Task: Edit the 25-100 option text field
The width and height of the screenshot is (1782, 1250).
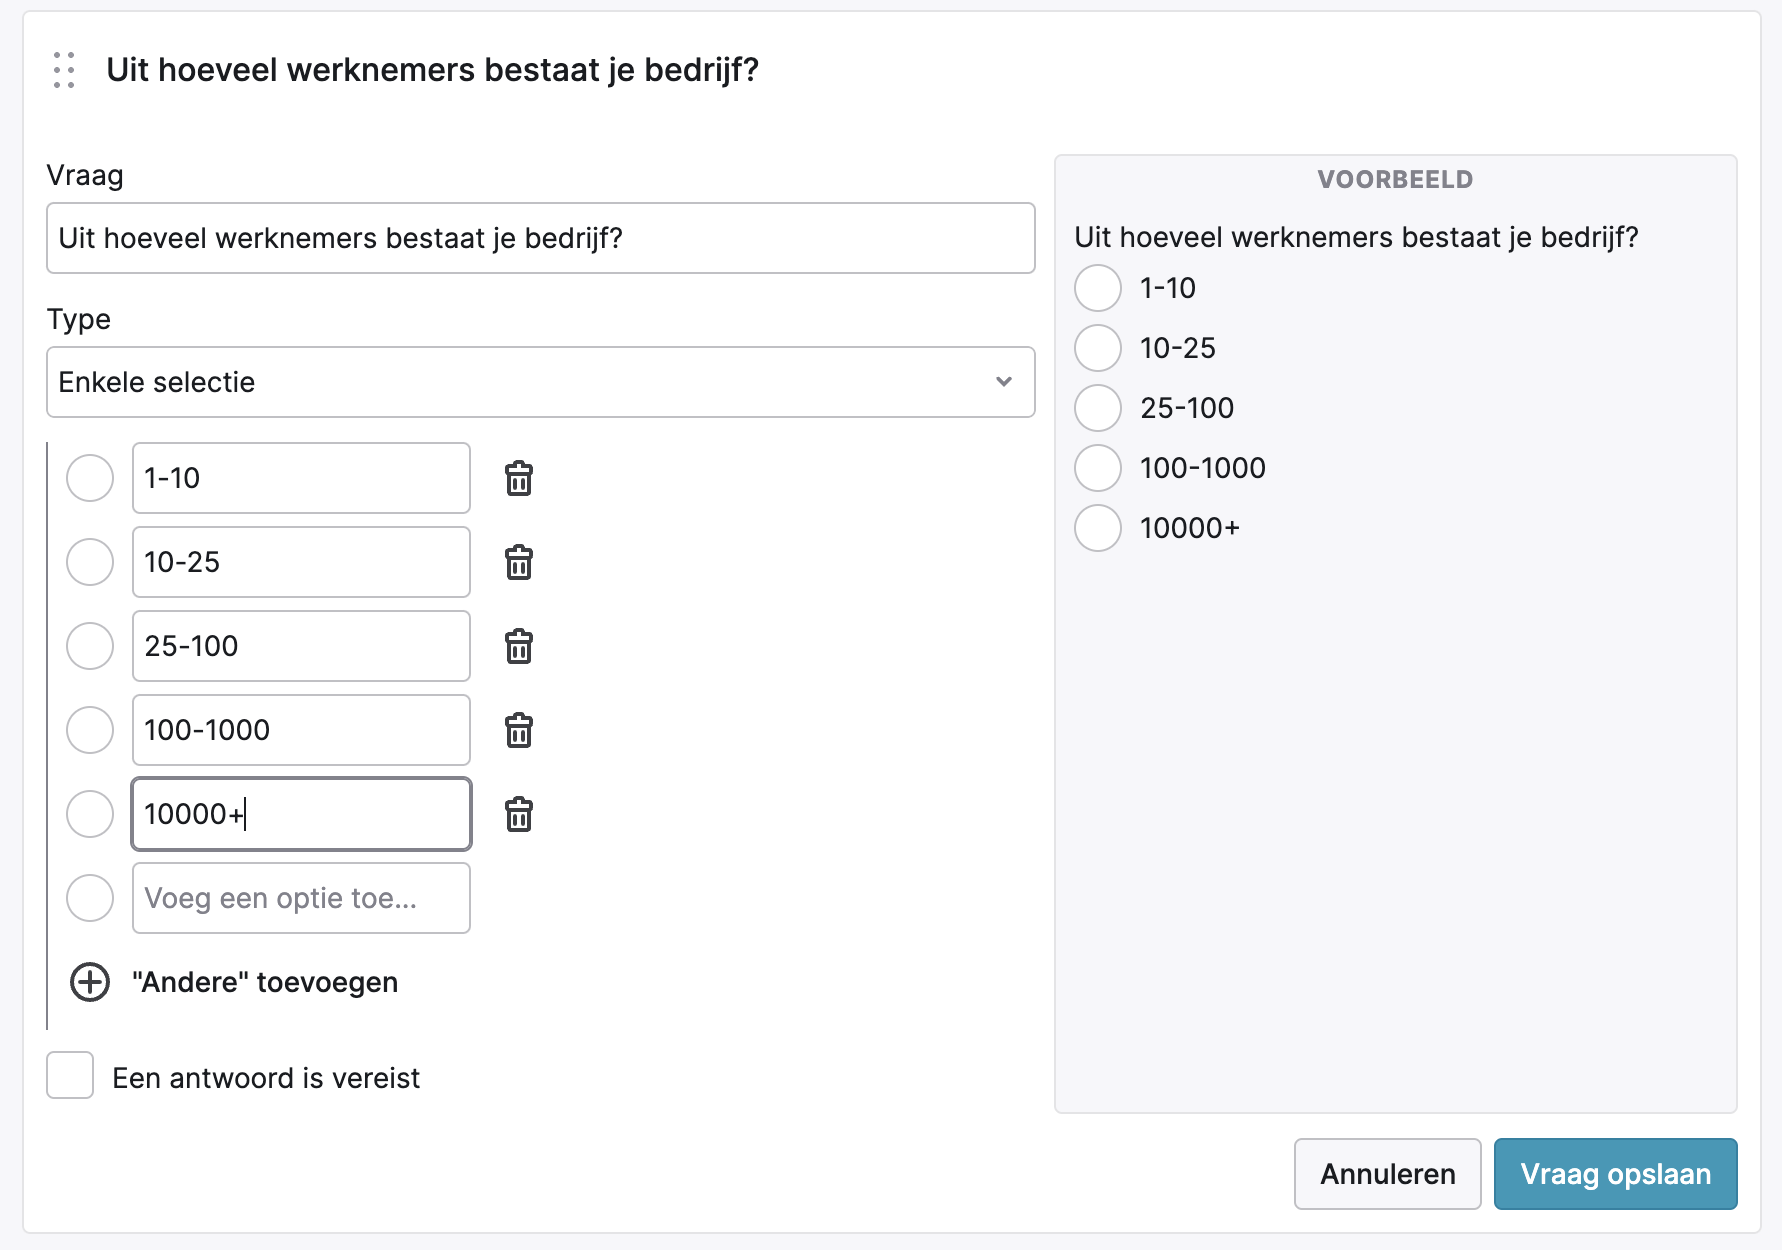Action: point(301,646)
